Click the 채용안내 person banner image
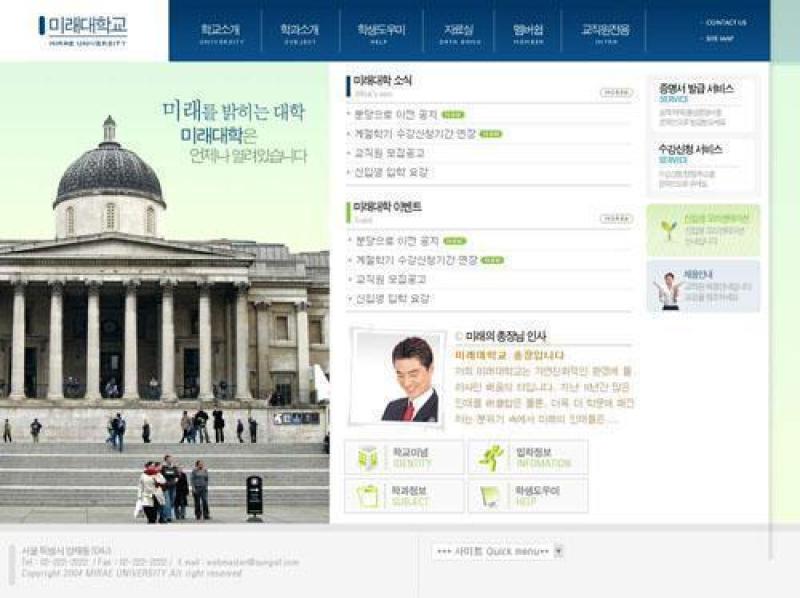The image size is (800, 598). click(x=667, y=288)
